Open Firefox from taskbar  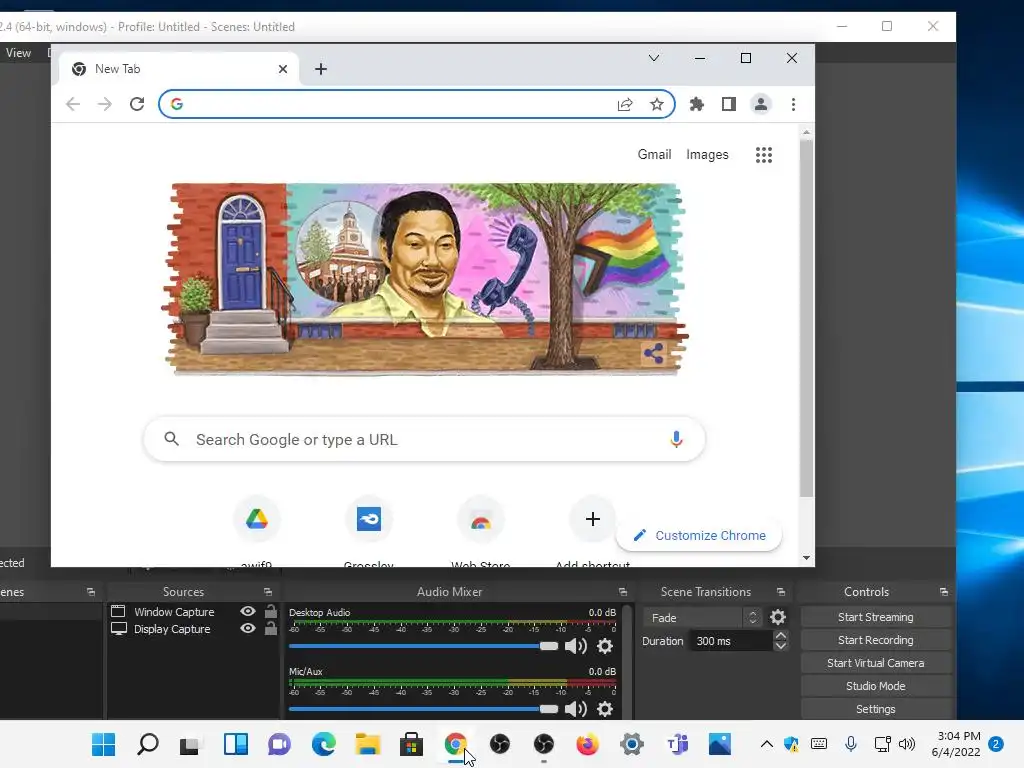(587, 744)
